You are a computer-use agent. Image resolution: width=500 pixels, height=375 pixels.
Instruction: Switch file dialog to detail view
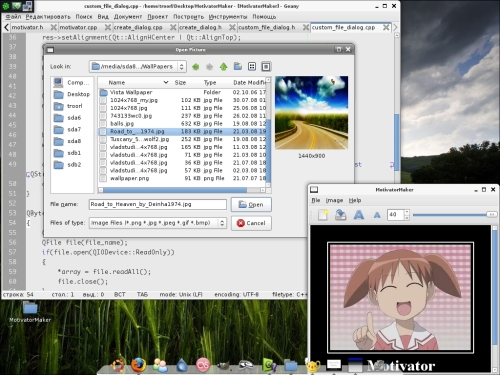tap(266, 67)
